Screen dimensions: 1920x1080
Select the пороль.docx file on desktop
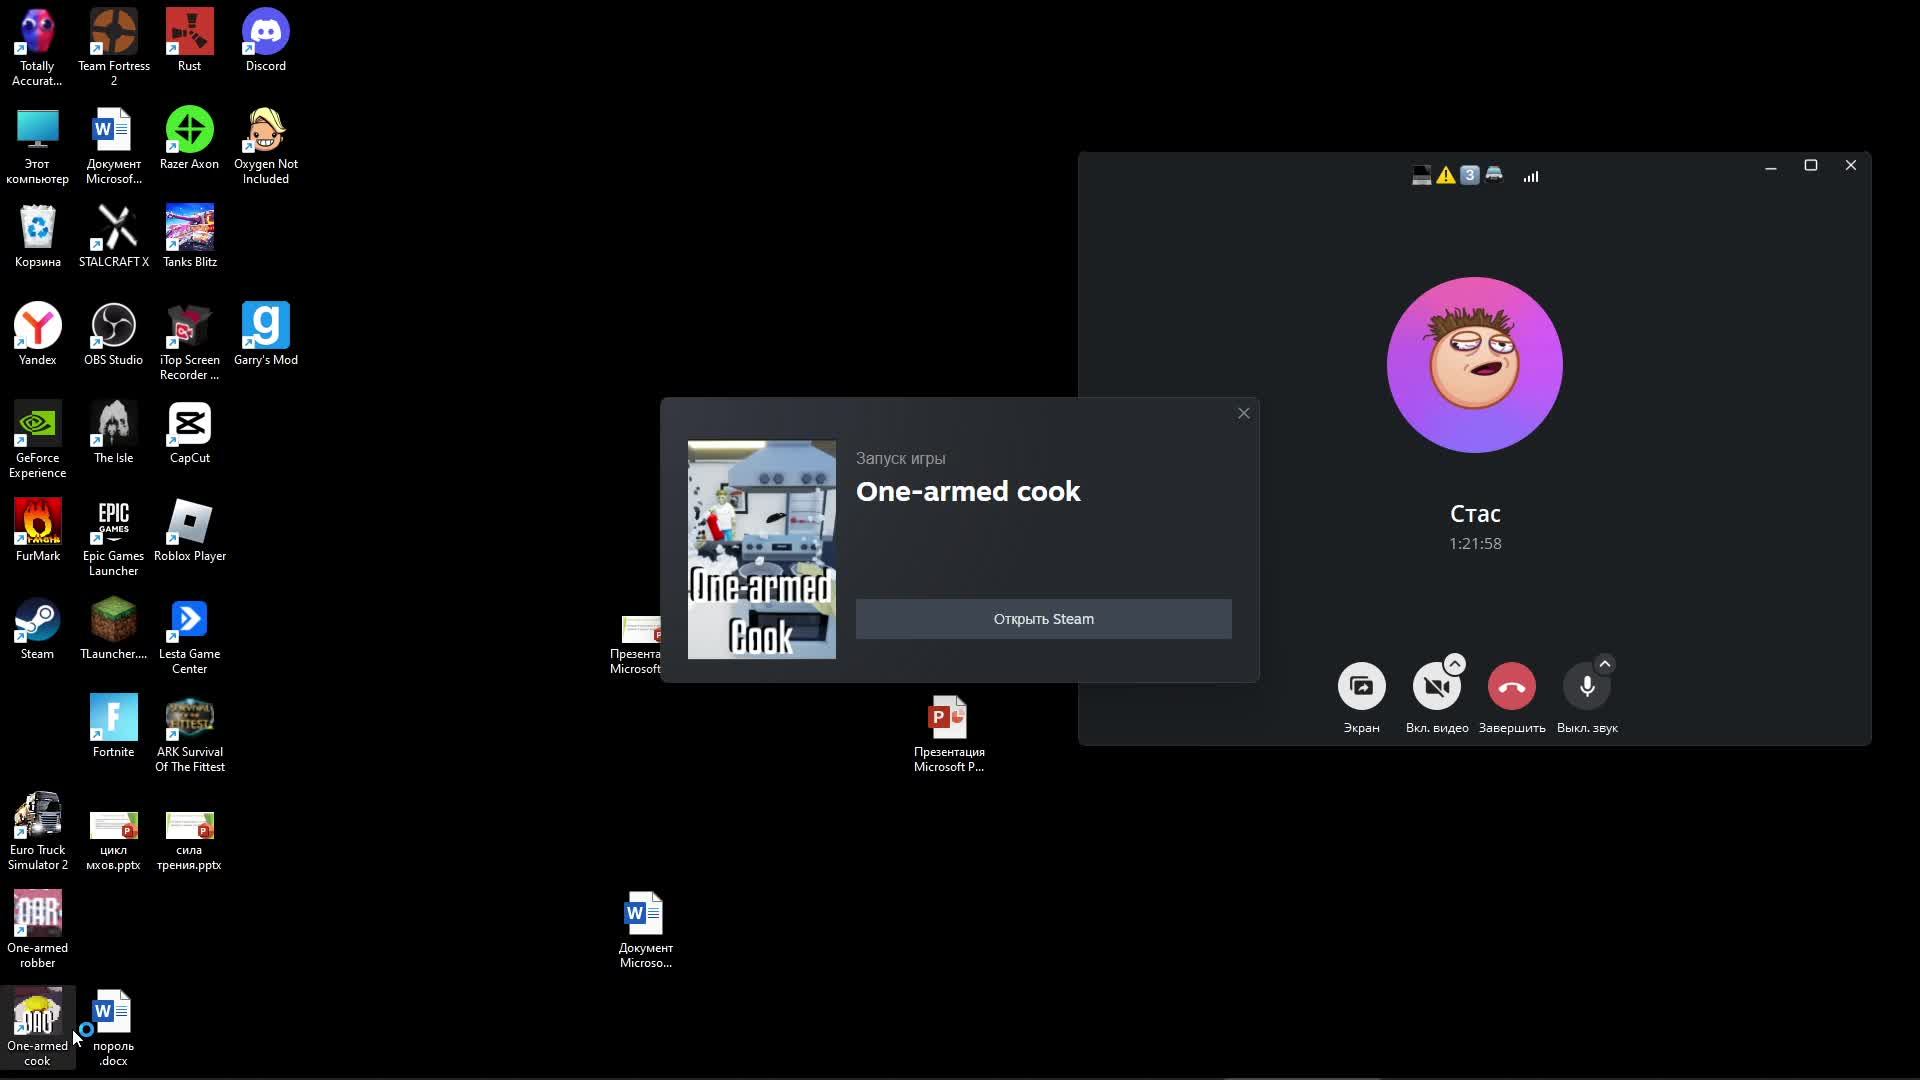pos(112,1014)
